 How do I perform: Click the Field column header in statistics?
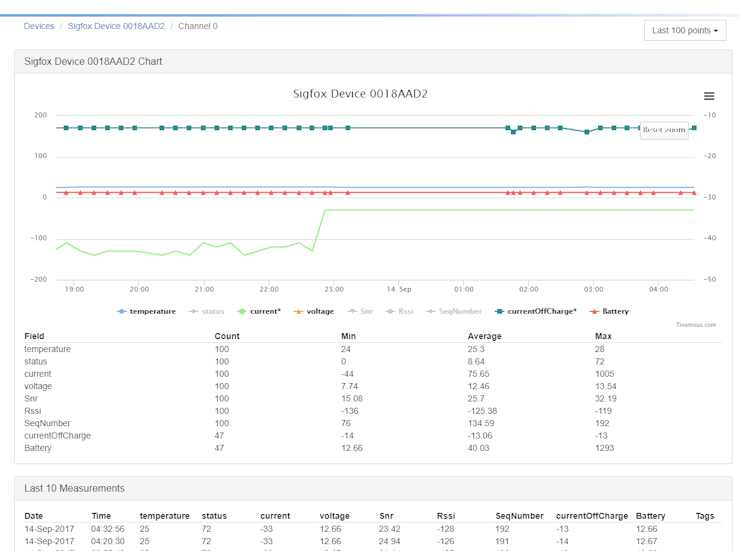coord(34,336)
